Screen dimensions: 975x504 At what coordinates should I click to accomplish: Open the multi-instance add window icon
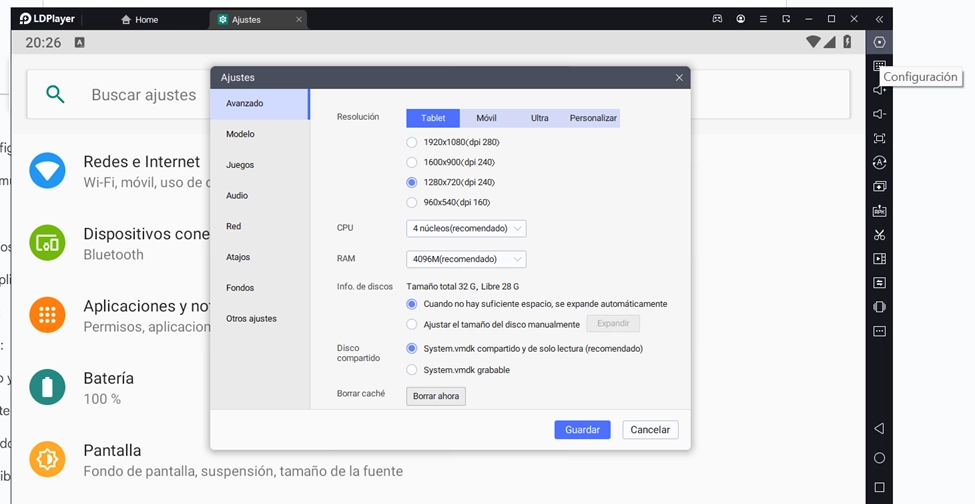[879, 186]
